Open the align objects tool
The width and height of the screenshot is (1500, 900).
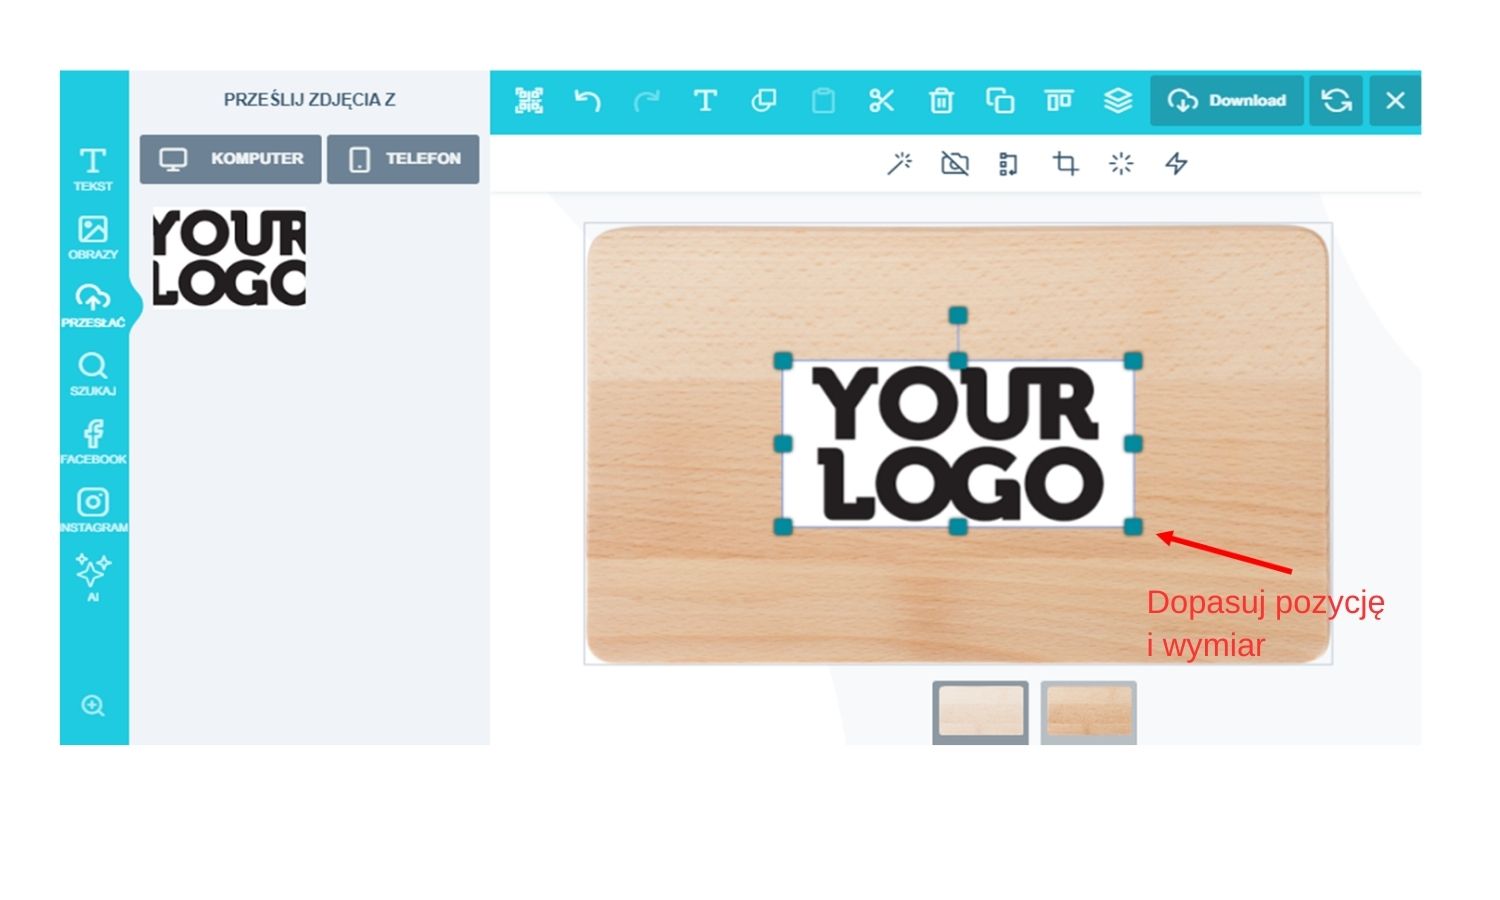[1058, 101]
